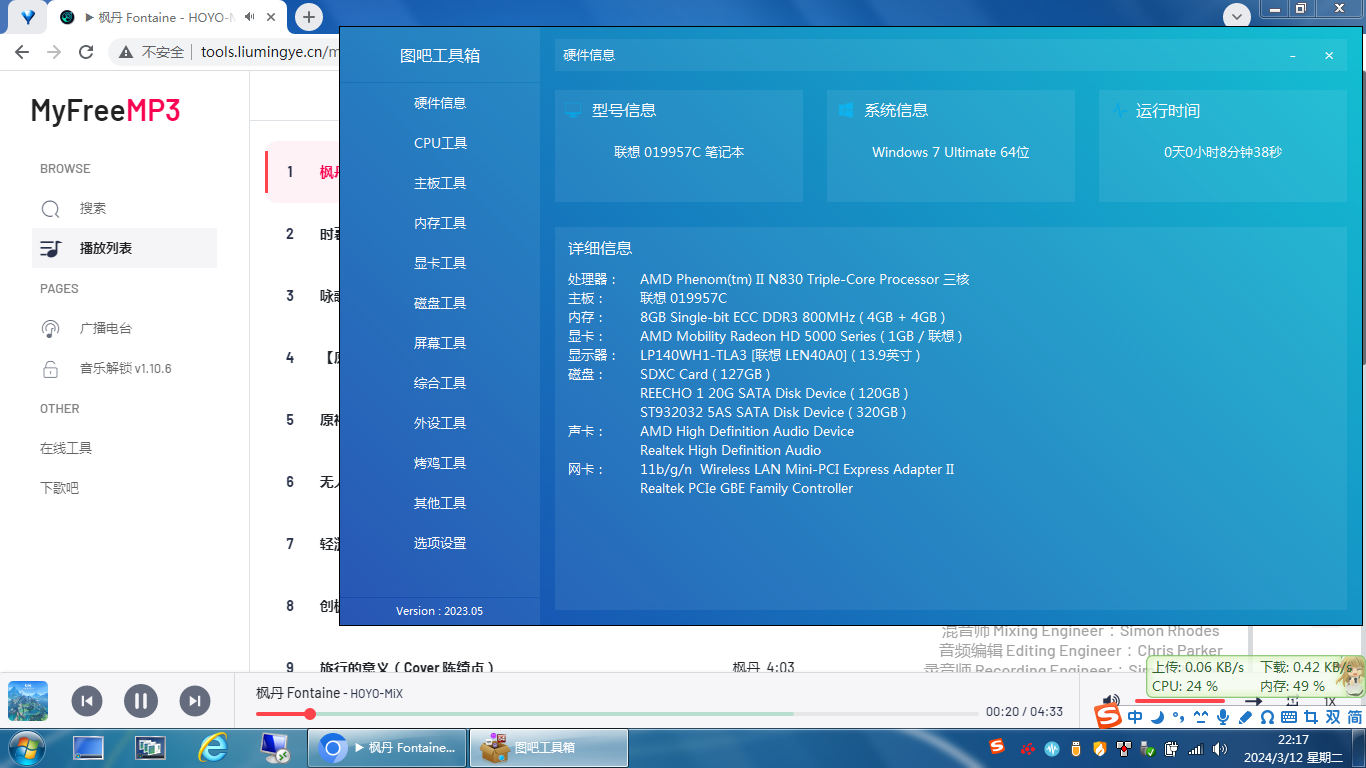1366x768 pixels.
Task: Toggle the moon half-width mode icon
Action: (x=1157, y=717)
